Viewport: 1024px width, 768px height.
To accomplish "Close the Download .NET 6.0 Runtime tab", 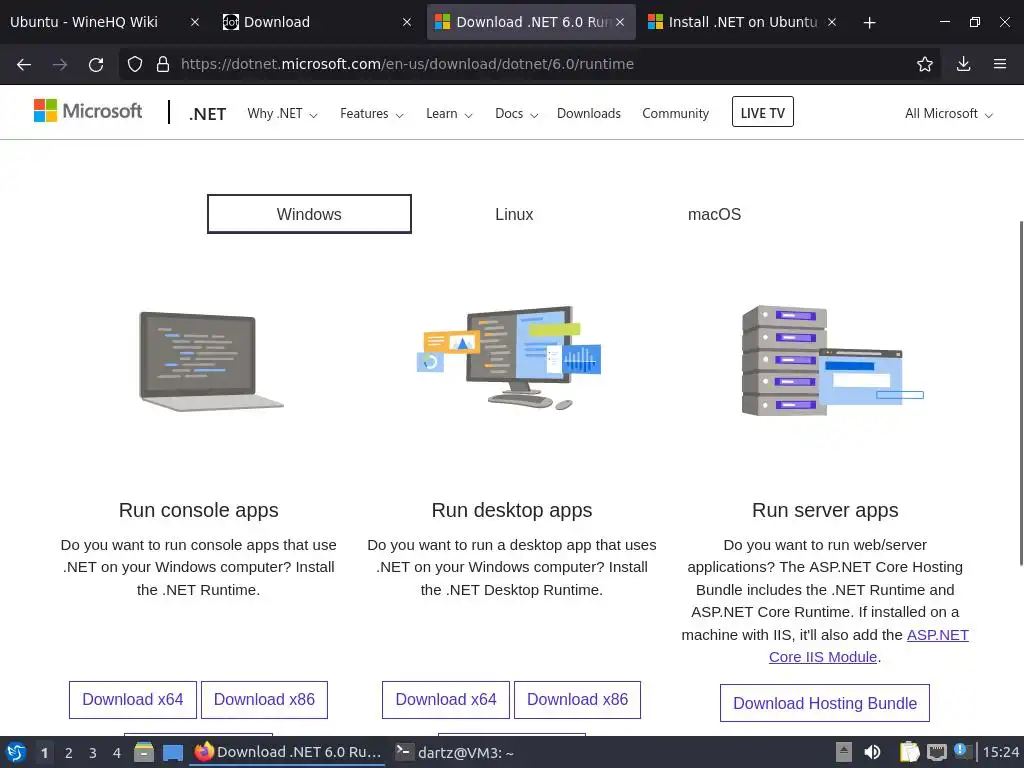I will [620, 22].
